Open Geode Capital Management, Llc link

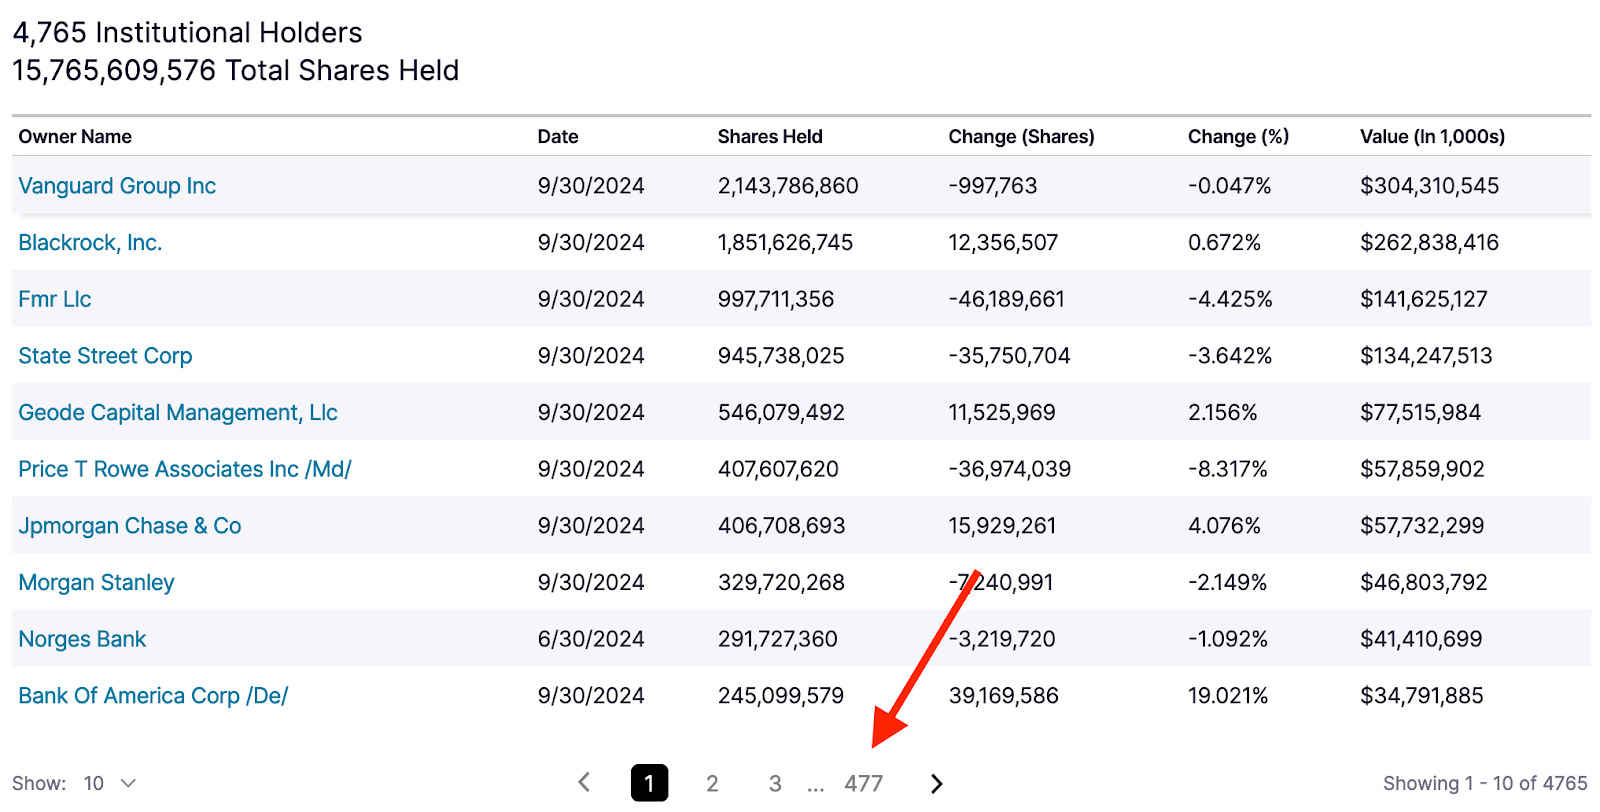point(178,413)
